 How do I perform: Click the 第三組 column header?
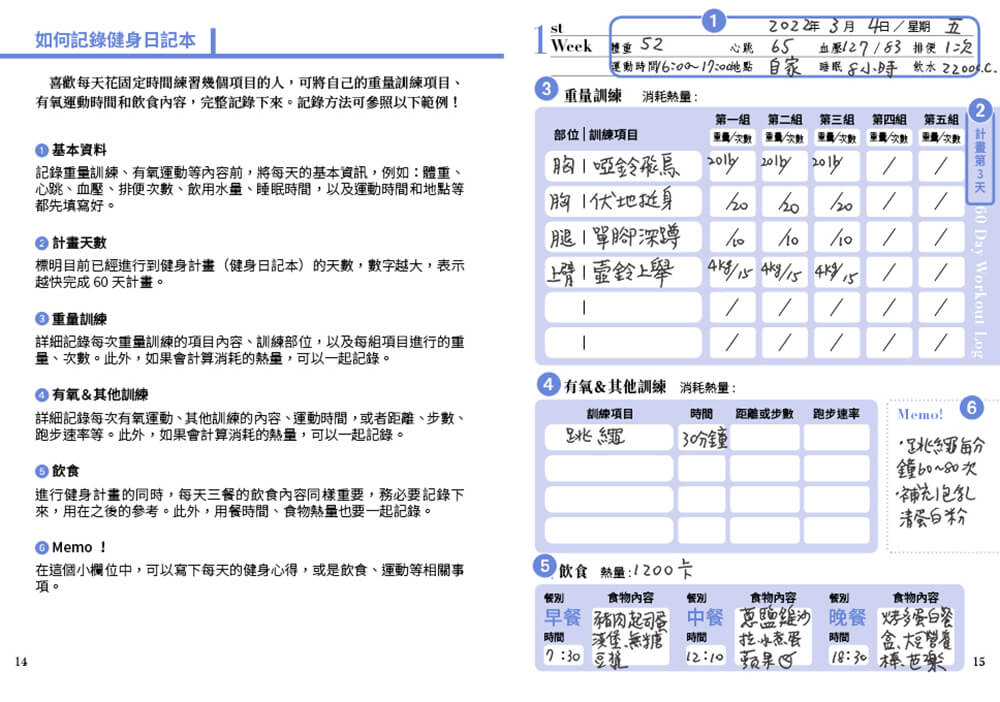tap(837, 119)
